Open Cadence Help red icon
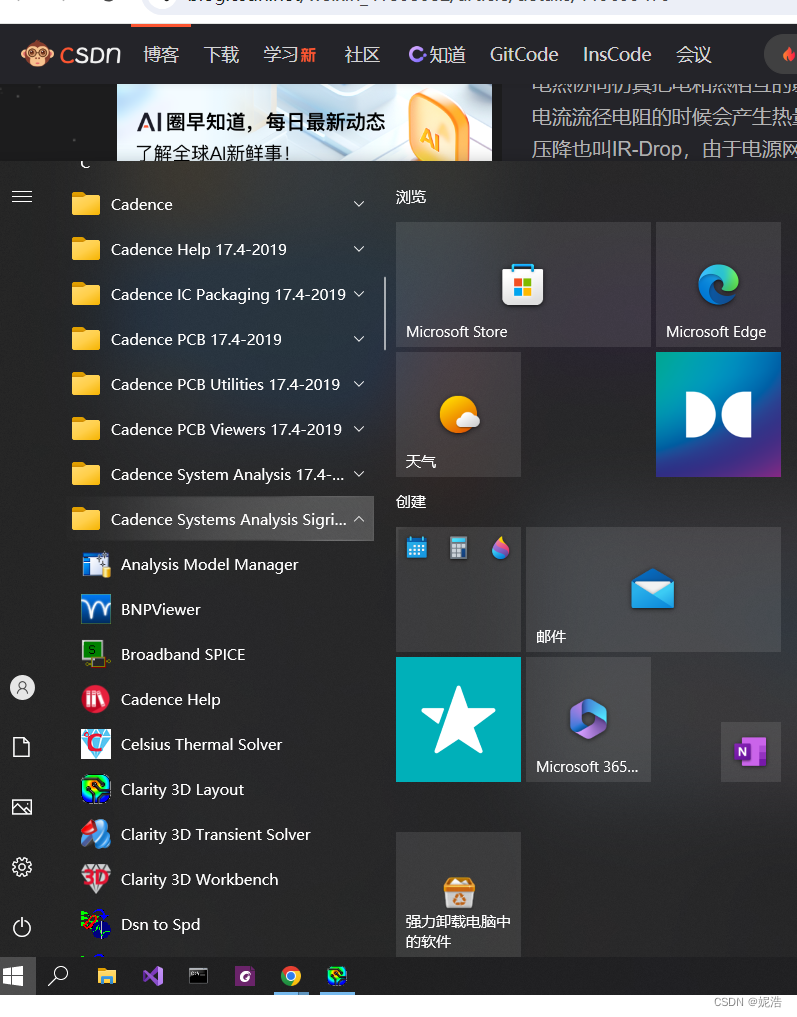797x1017 pixels. (x=96, y=699)
